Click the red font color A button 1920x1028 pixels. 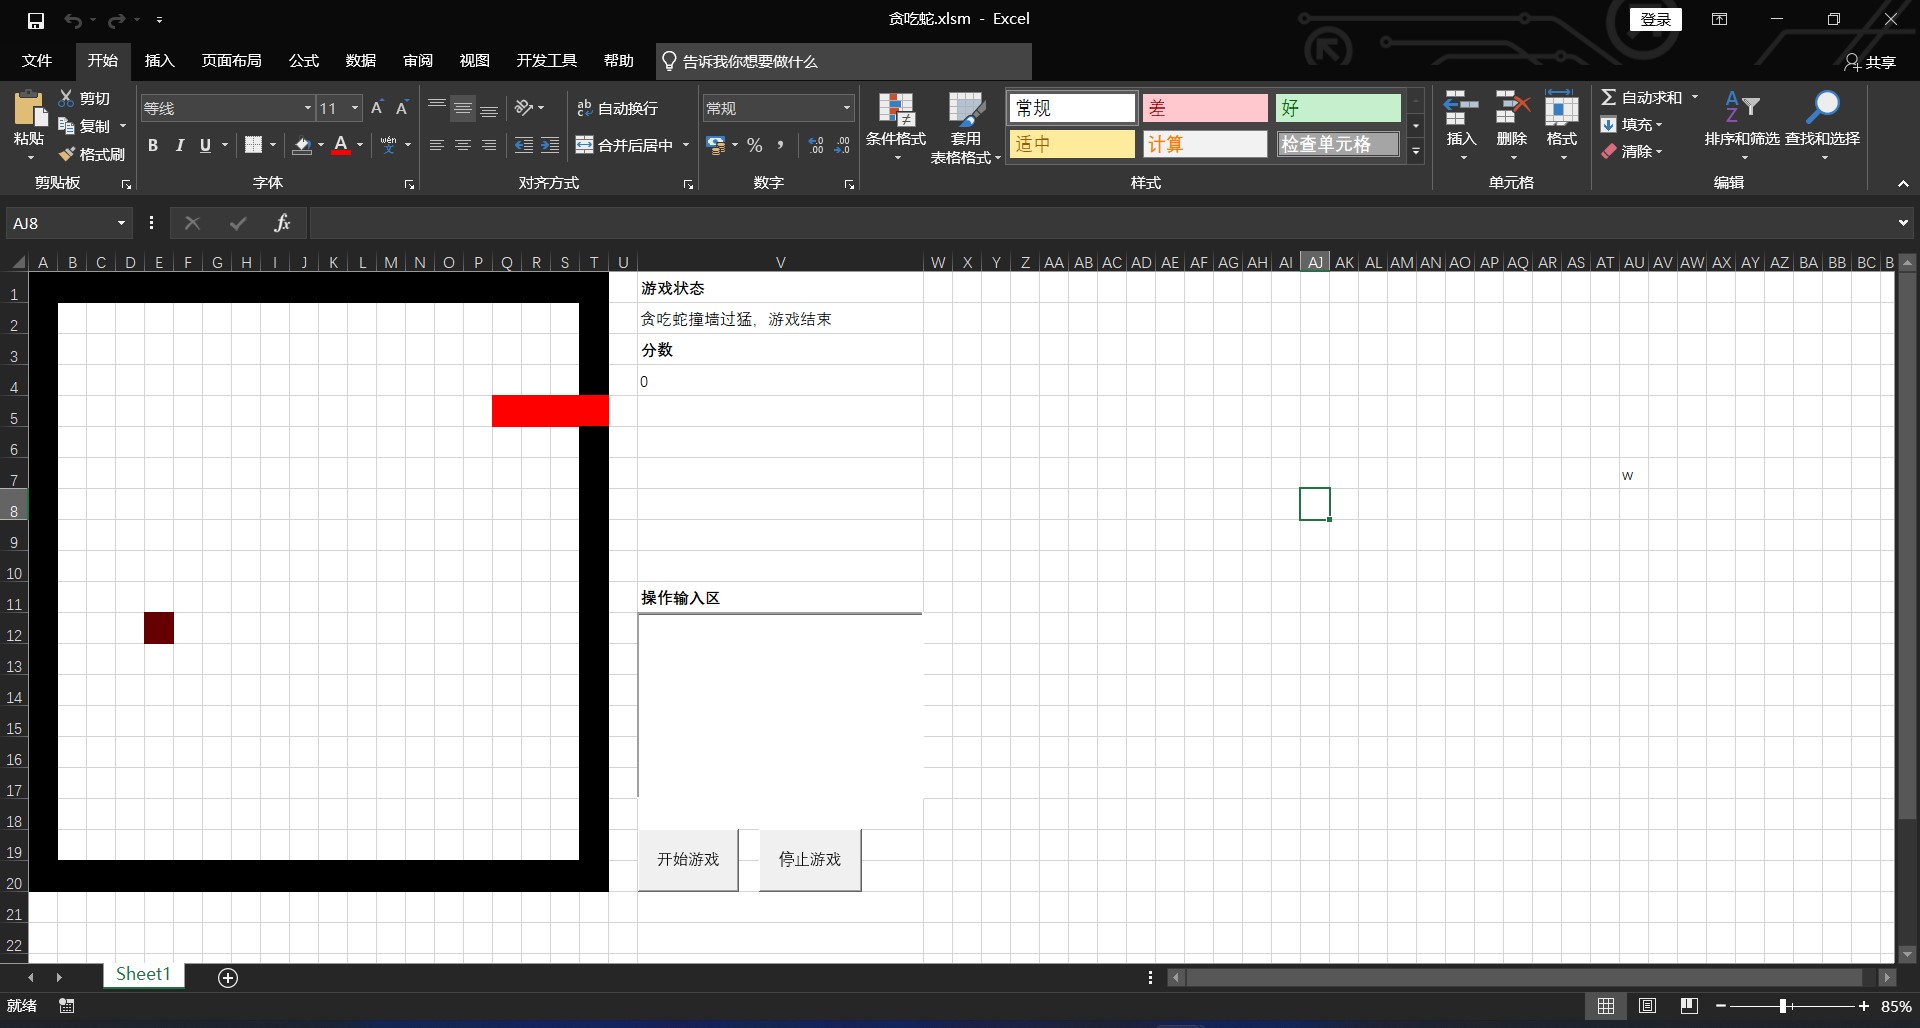(341, 146)
